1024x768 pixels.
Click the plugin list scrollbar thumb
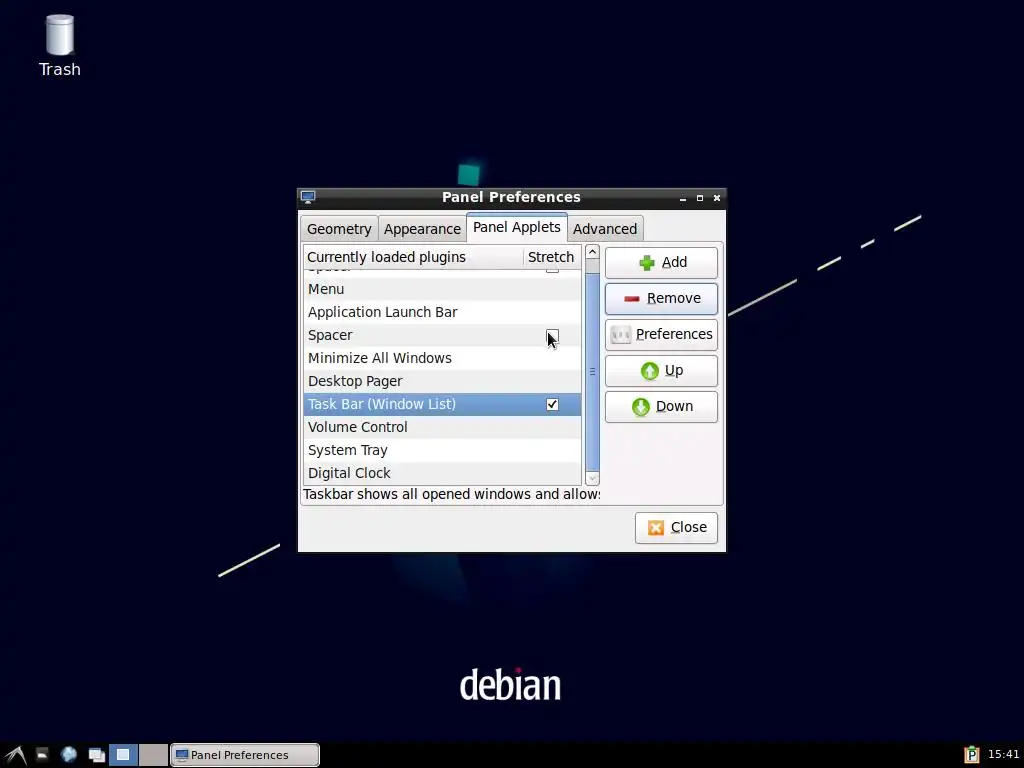pyautogui.click(x=592, y=372)
